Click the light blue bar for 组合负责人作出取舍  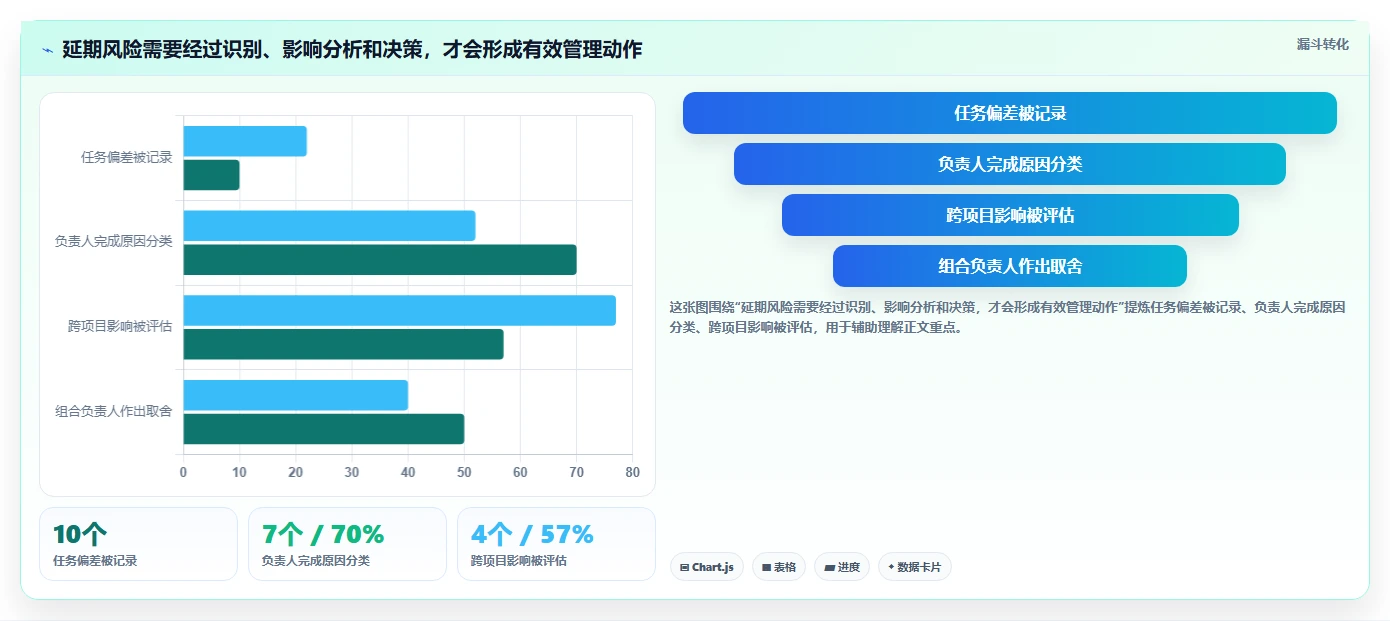(295, 395)
